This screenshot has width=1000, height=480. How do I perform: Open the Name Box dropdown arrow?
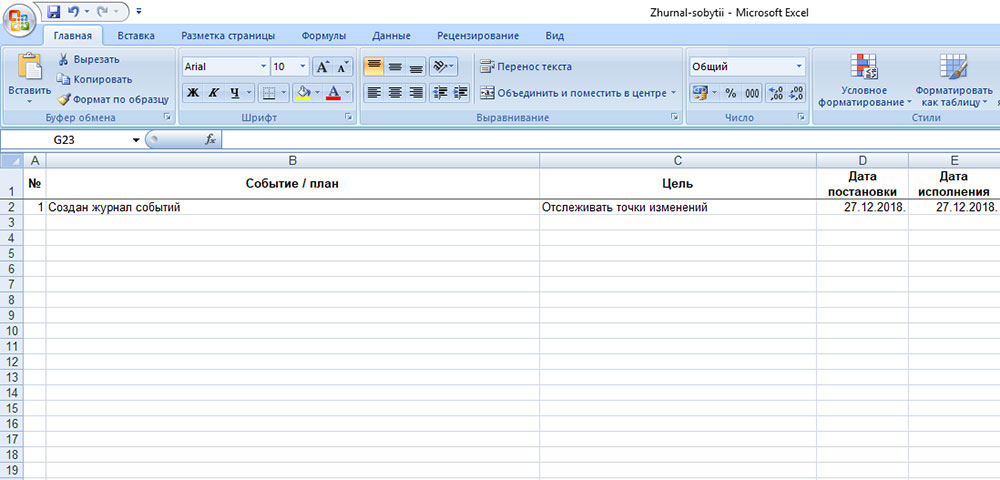point(136,140)
